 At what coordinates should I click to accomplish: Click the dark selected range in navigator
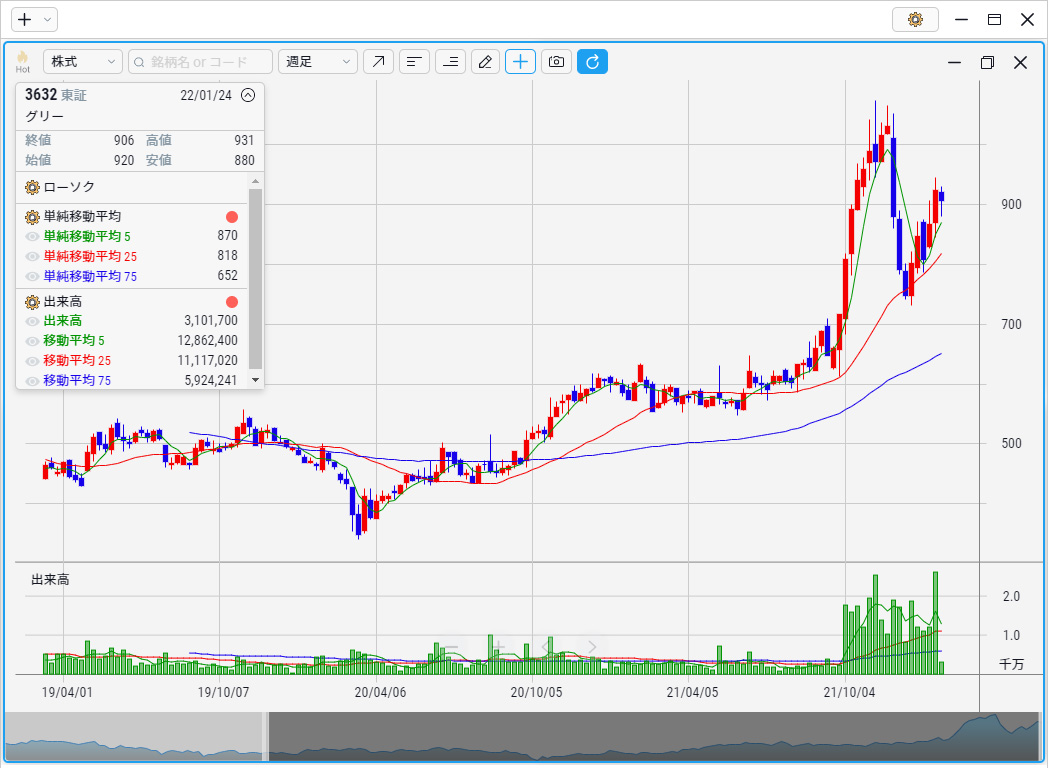654,736
